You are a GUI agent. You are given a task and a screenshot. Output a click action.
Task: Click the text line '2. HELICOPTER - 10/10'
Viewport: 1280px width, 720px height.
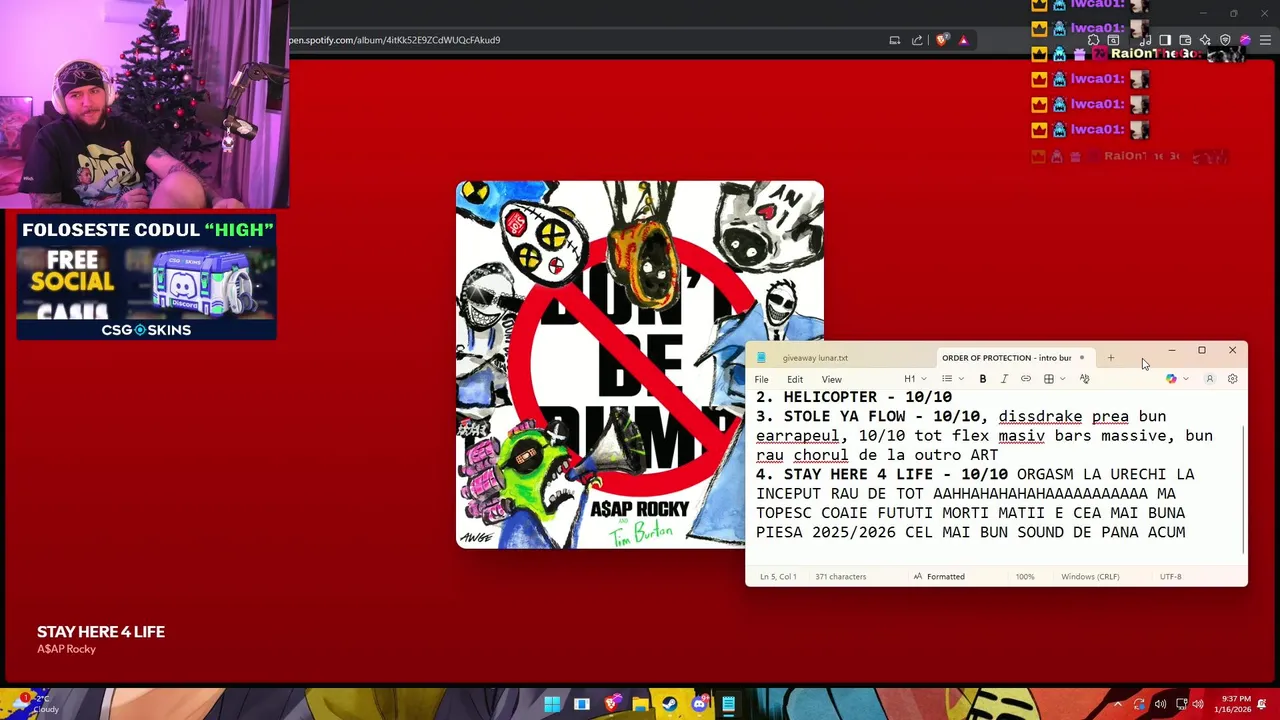(x=854, y=397)
